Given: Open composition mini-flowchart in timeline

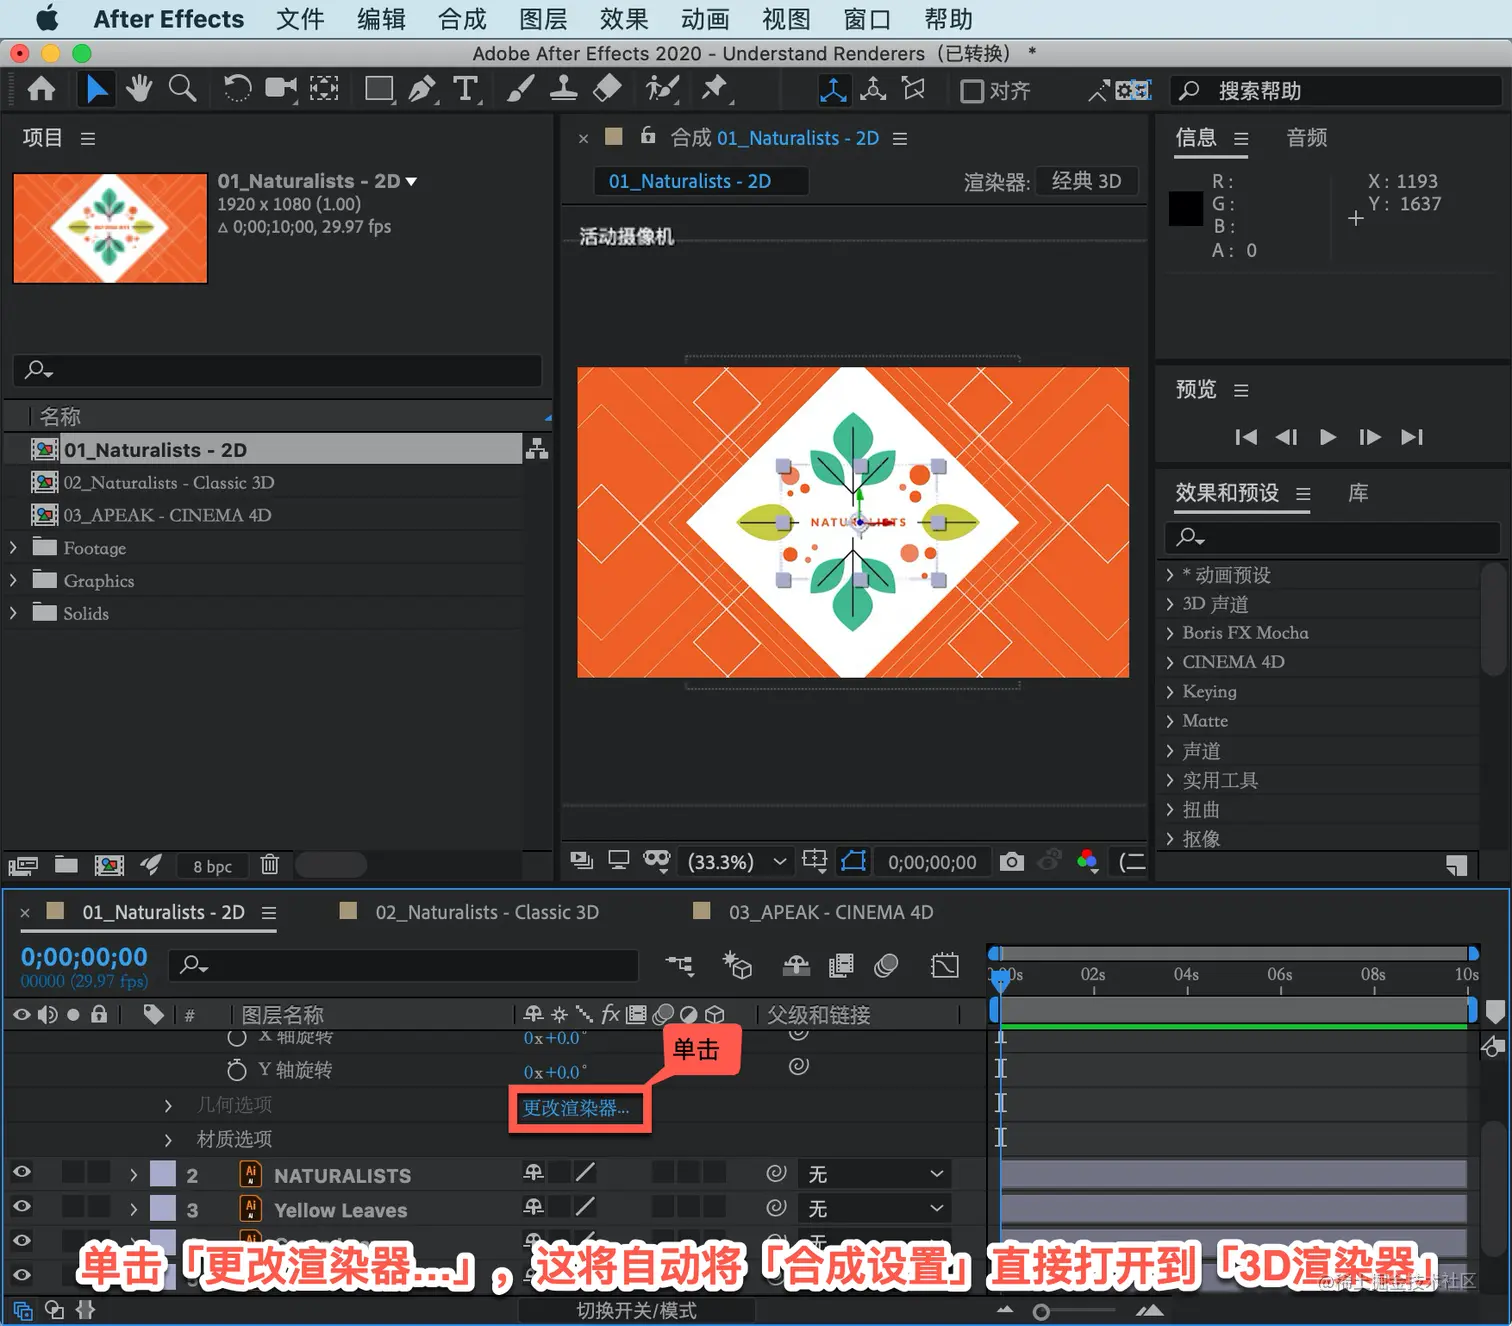Looking at the screenshot, I should coord(680,965).
